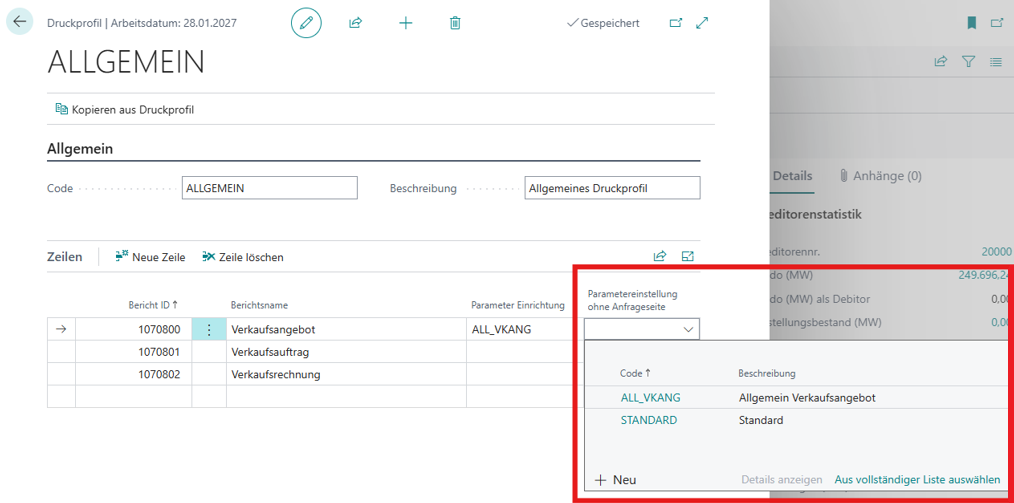
Task: Open page in new window icon
Action: [x=676, y=22]
